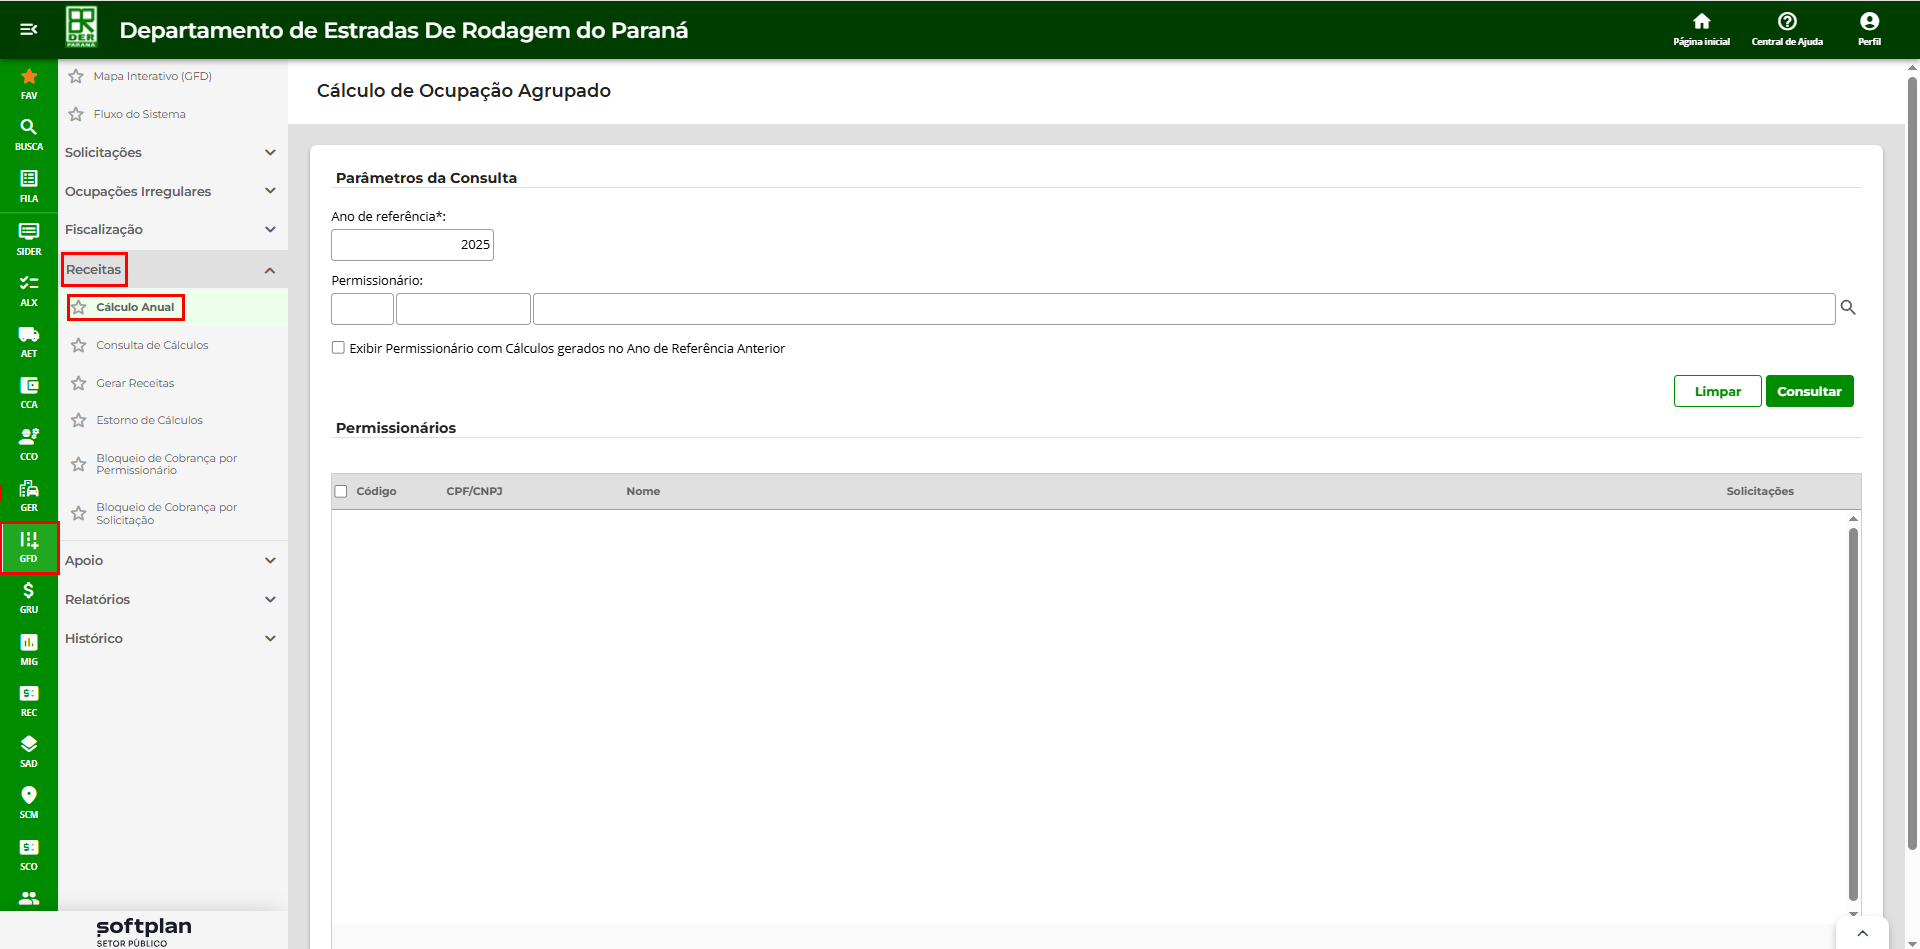Open the SAD layers module
Image resolution: width=1920 pixels, height=949 pixels.
[x=29, y=751]
